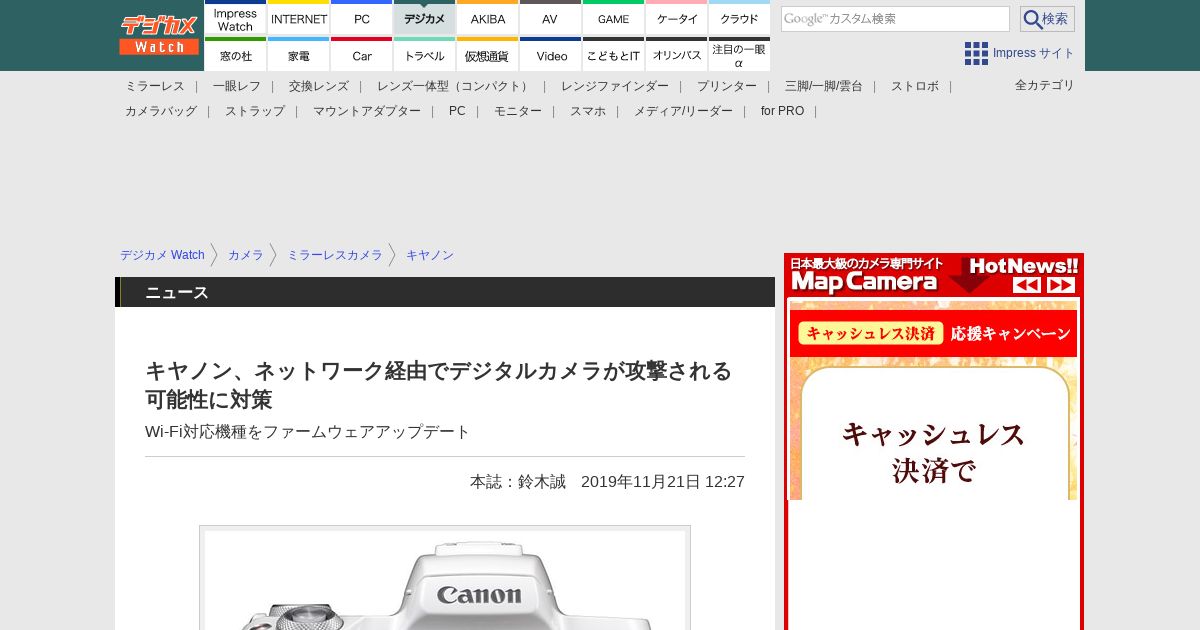Open the 三脚/一脚/雲台 category link
The height and width of the screenshot is (630, 1200).
pyautogui.click(x=824, y=86)
